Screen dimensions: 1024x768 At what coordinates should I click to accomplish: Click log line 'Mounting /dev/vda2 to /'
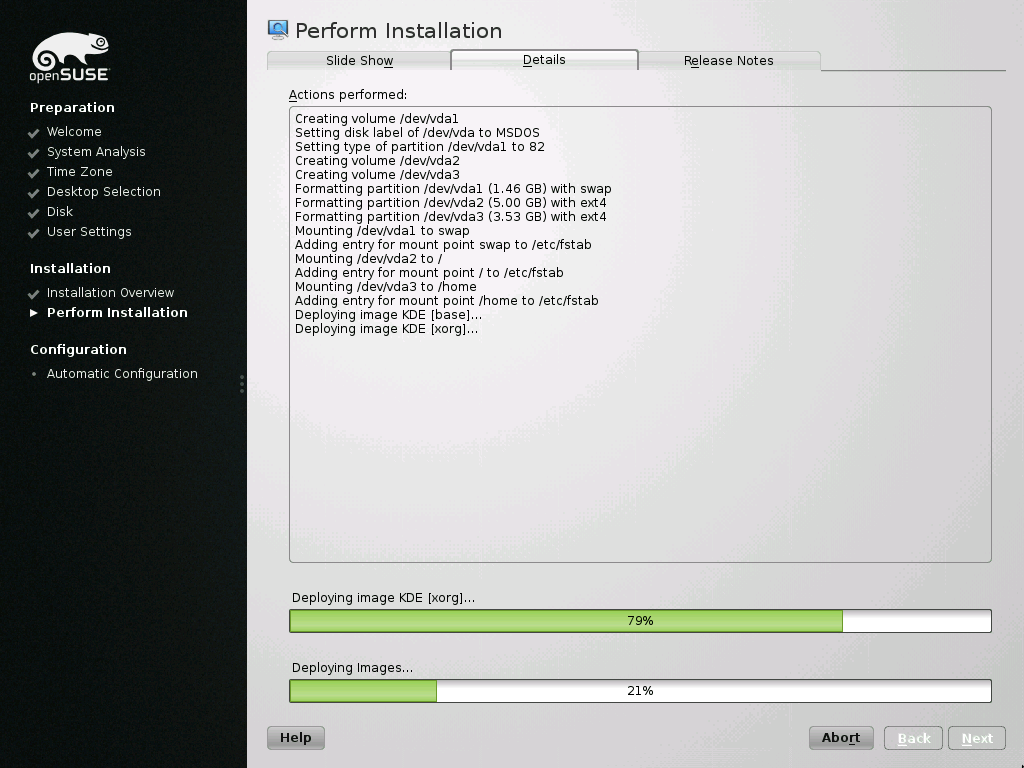368,259
